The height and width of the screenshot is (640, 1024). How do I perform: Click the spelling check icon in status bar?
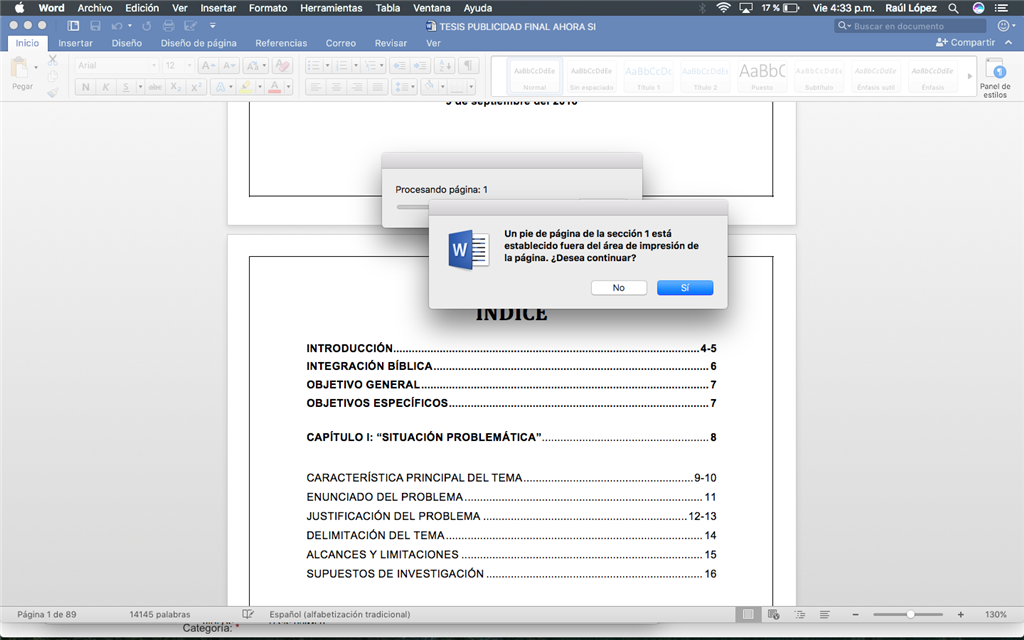(248, 614)
